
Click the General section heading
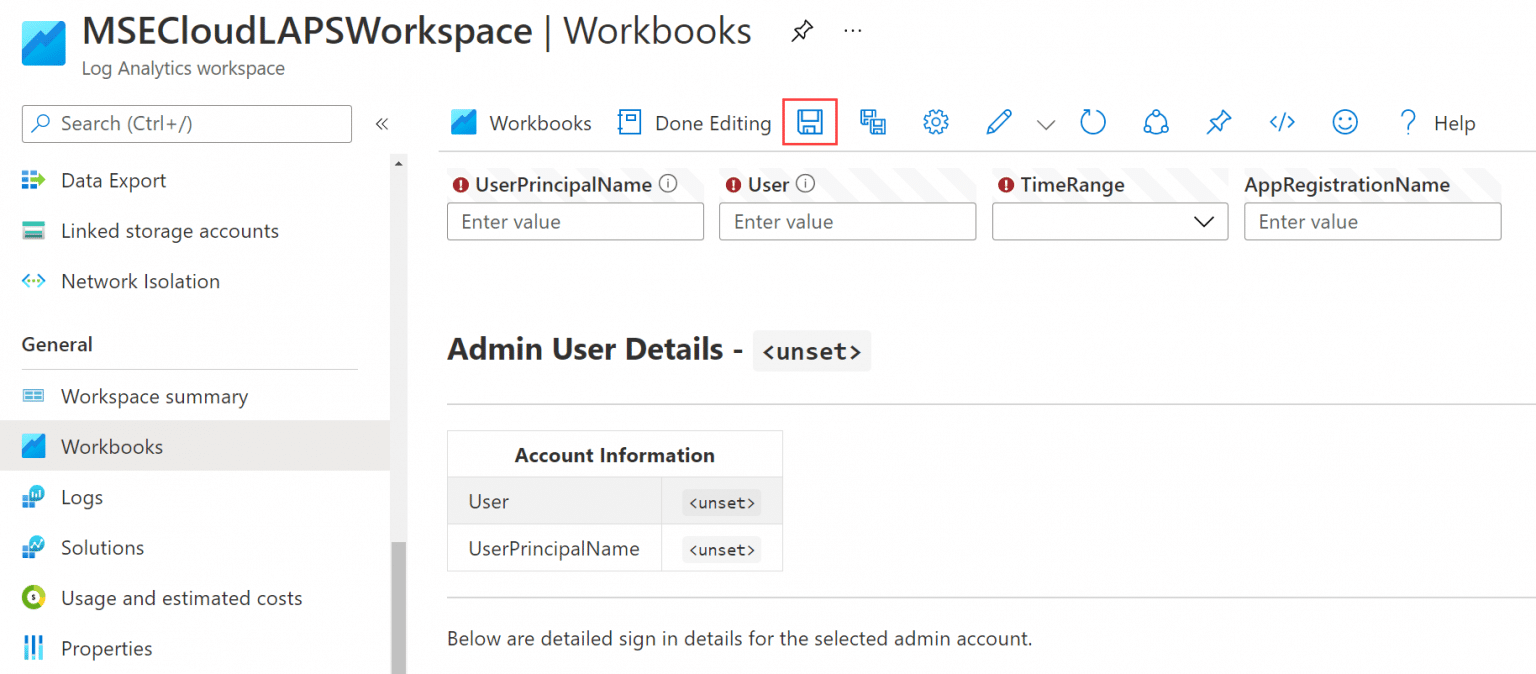point(57,344)
